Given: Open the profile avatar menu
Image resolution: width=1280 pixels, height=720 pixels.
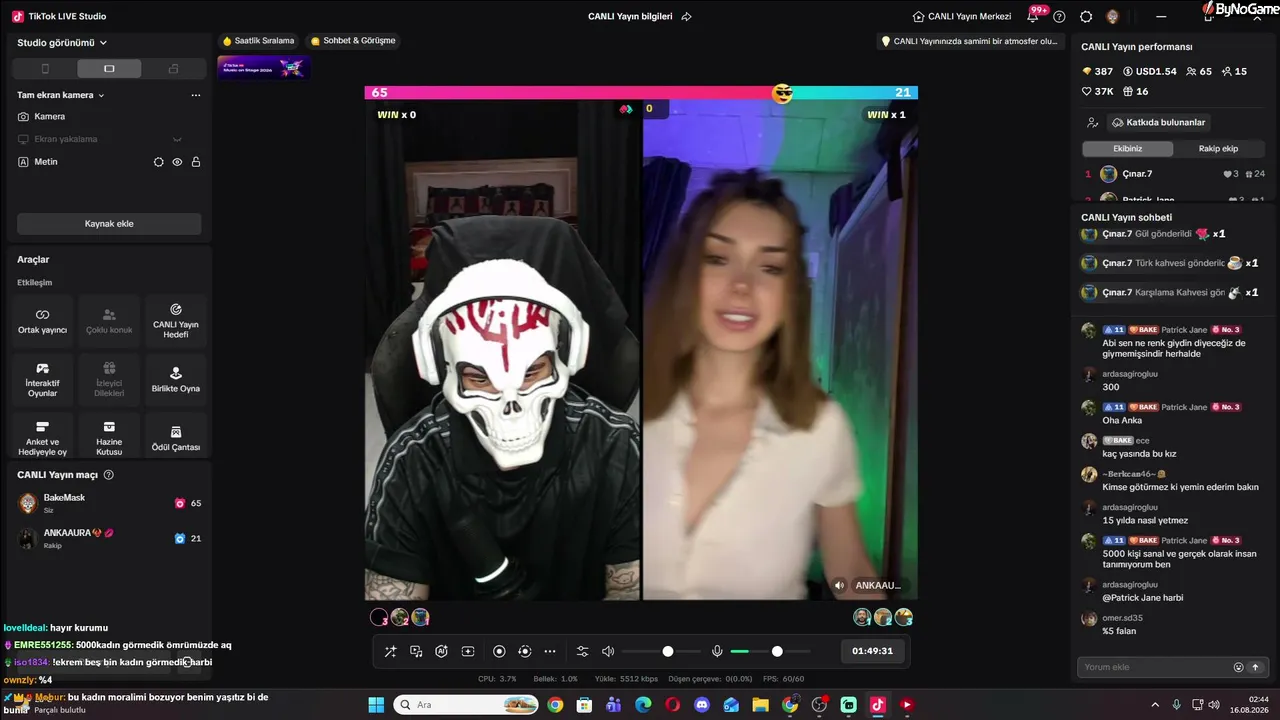Looking at the screenshot, I should pyautogui.click(x=1112, y=17).
